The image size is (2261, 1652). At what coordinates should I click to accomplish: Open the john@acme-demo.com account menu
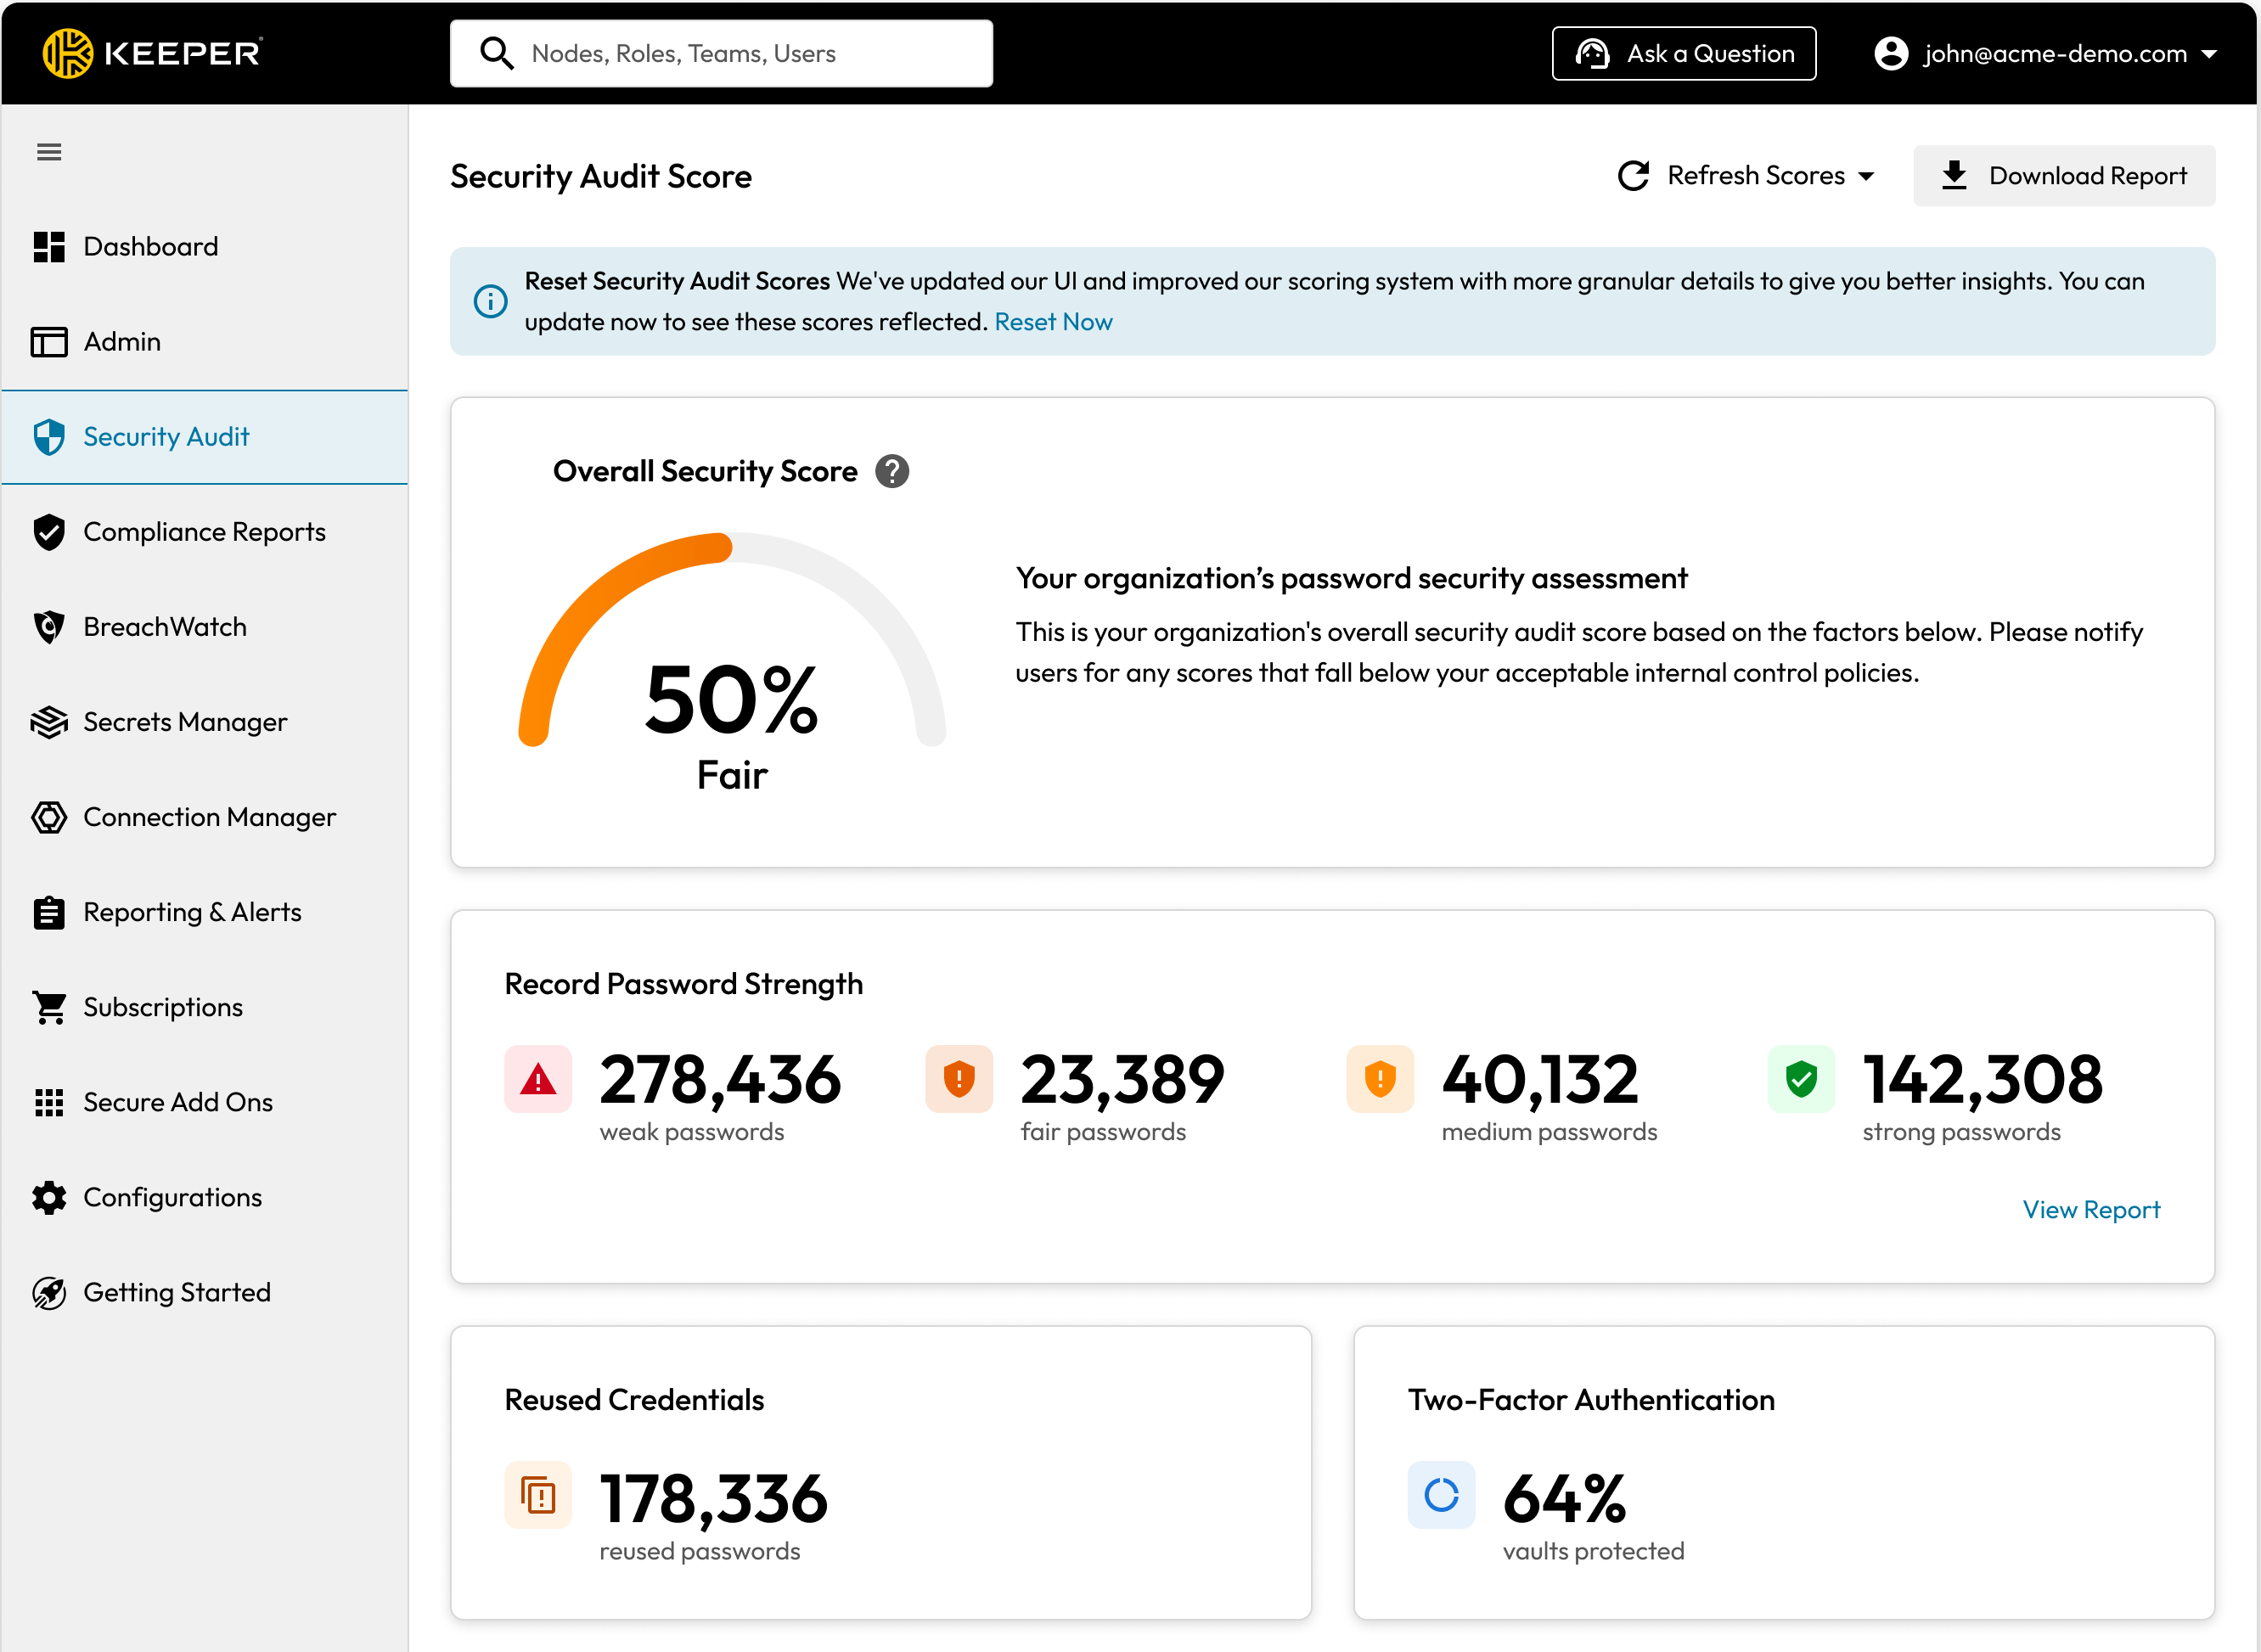(2044, 53)
